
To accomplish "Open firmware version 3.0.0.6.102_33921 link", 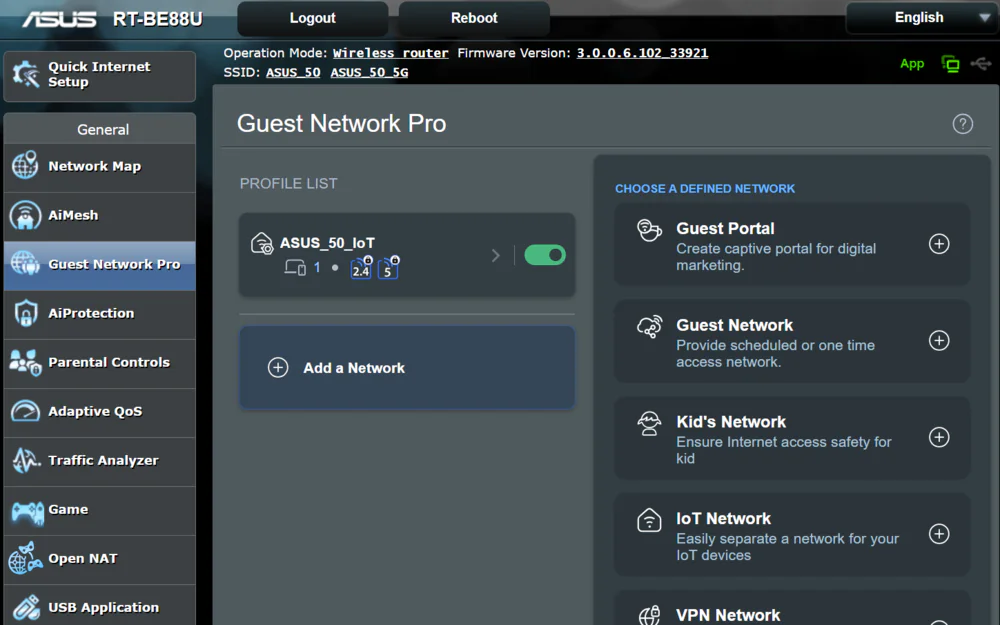I will [x=642, y=53].
